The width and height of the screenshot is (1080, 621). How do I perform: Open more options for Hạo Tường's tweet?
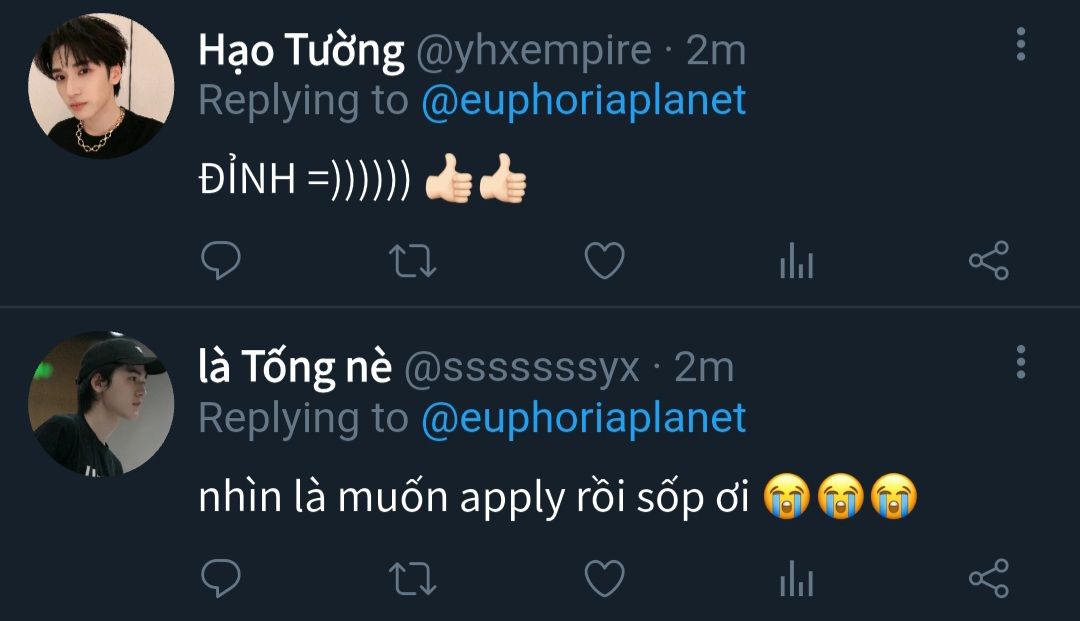1020,45
